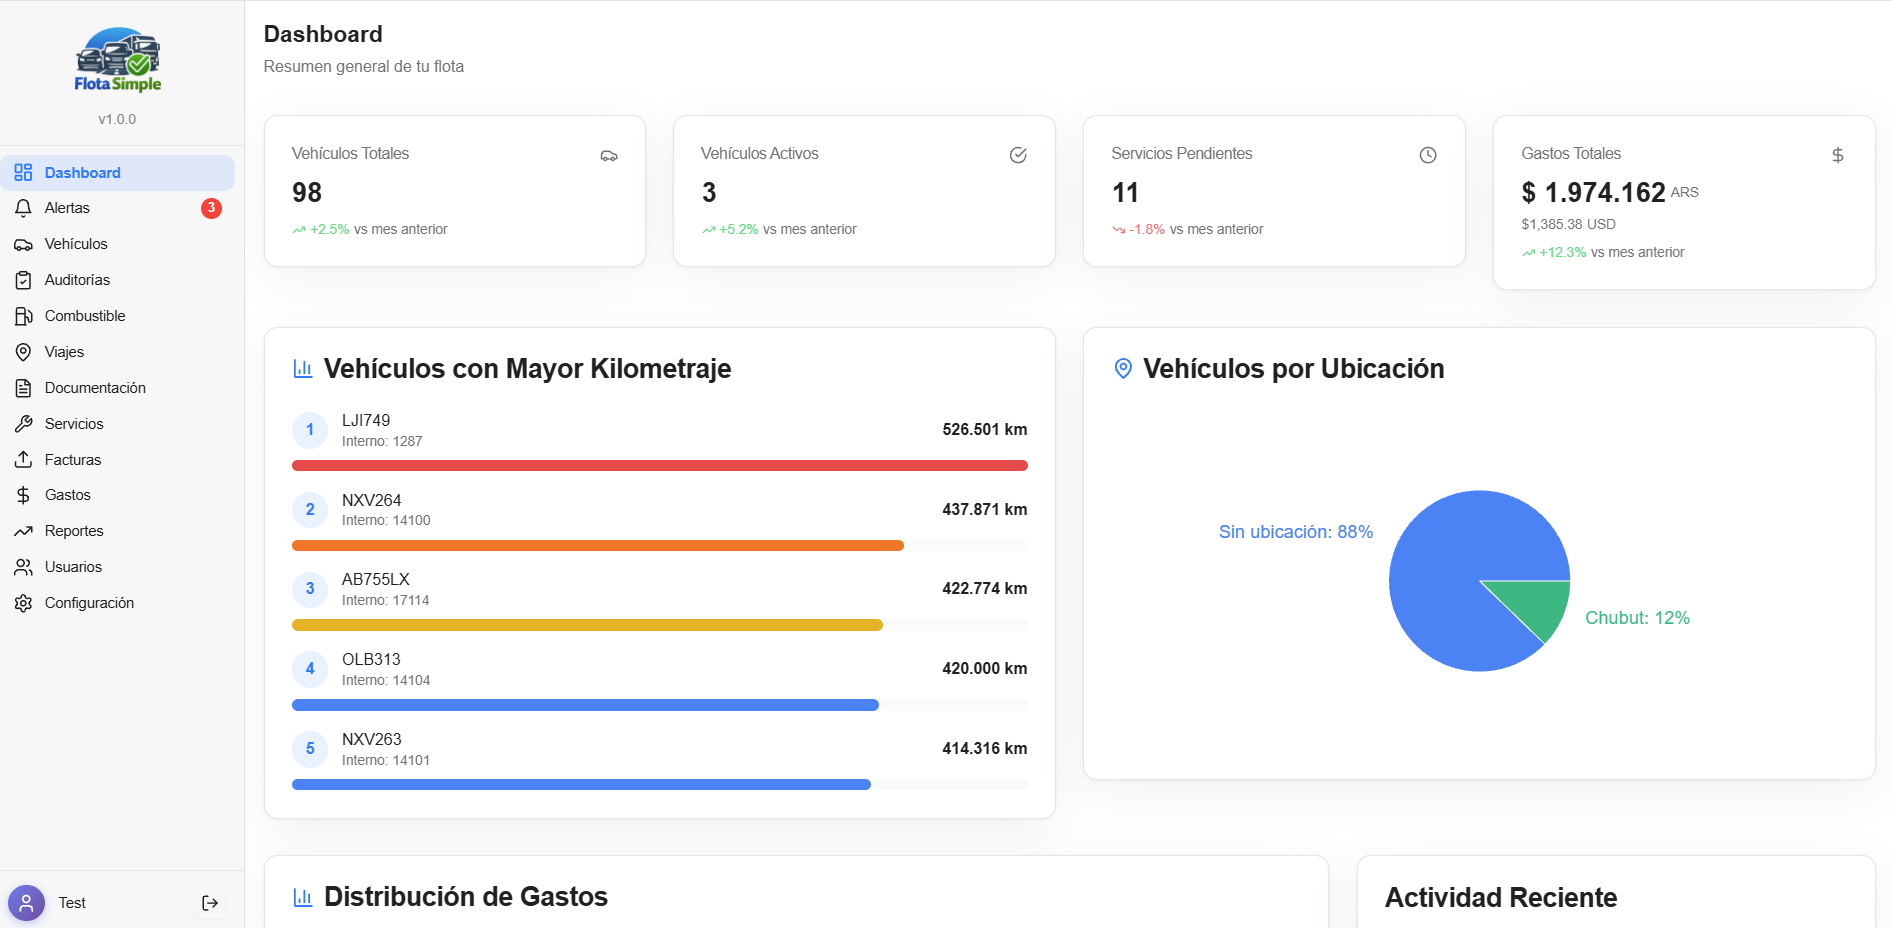Screen dimensions: 1891x928
Task: Click the FlotaSimple logo
Action: [x=119, y=61]
